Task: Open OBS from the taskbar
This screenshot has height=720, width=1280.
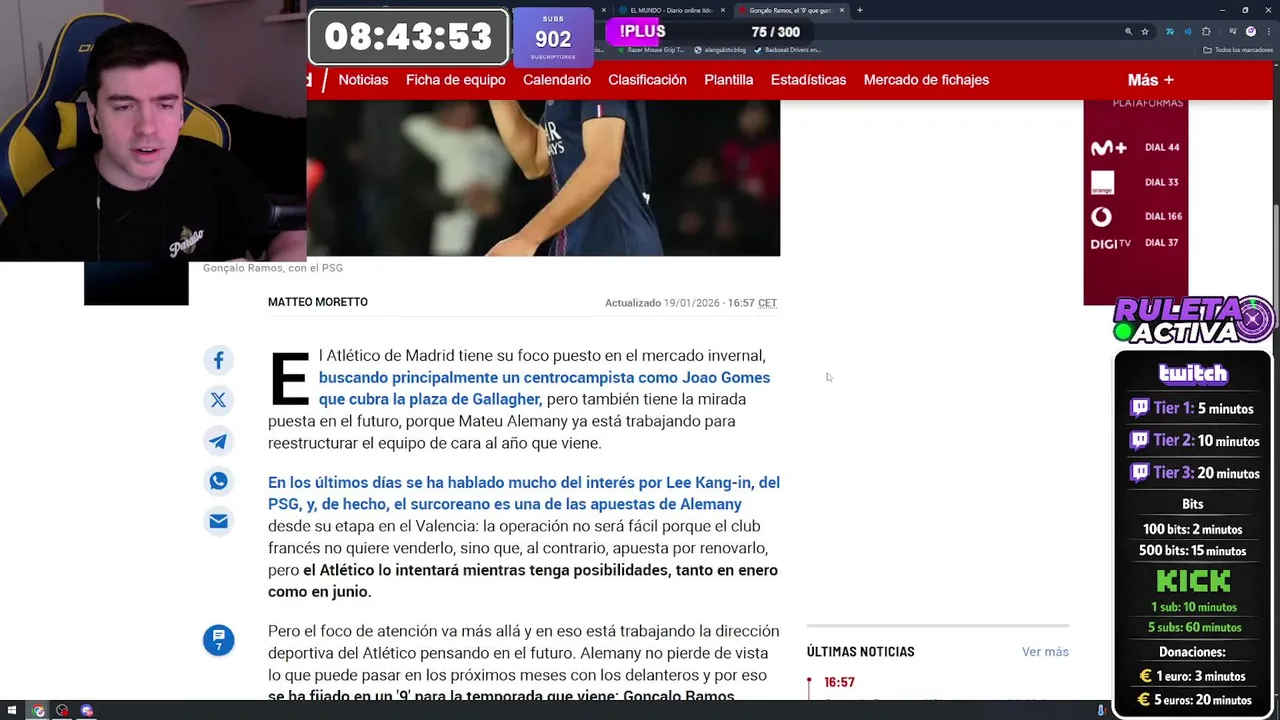Action: (62, 711)
